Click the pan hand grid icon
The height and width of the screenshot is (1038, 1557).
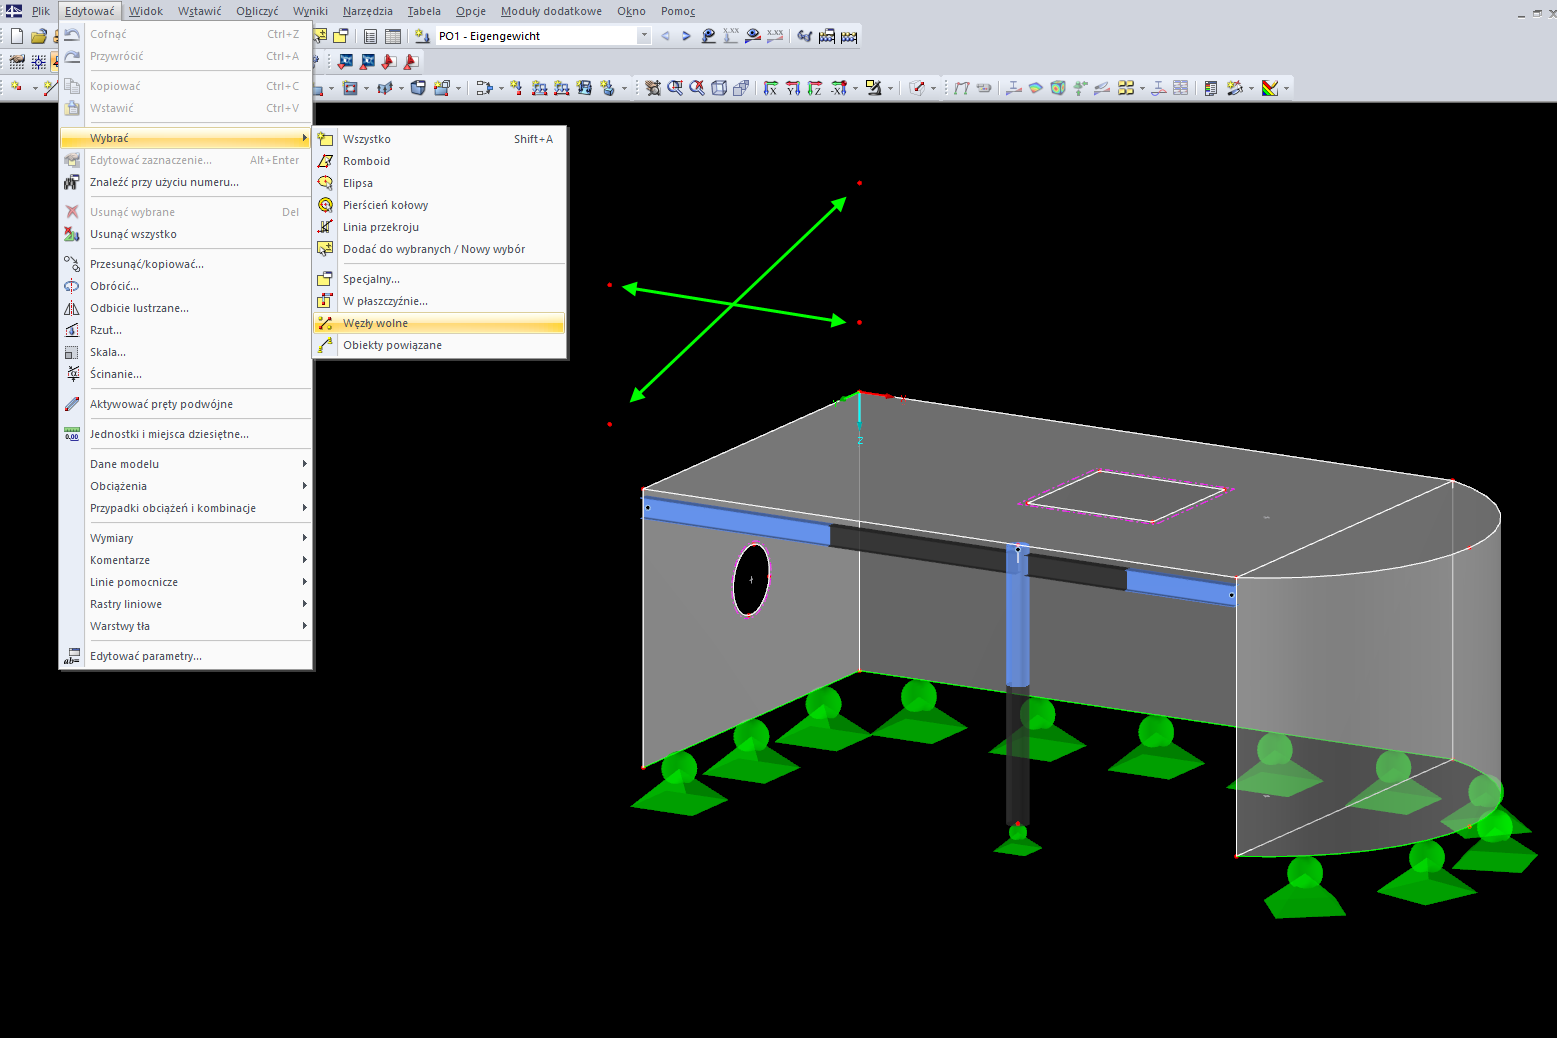17,62
